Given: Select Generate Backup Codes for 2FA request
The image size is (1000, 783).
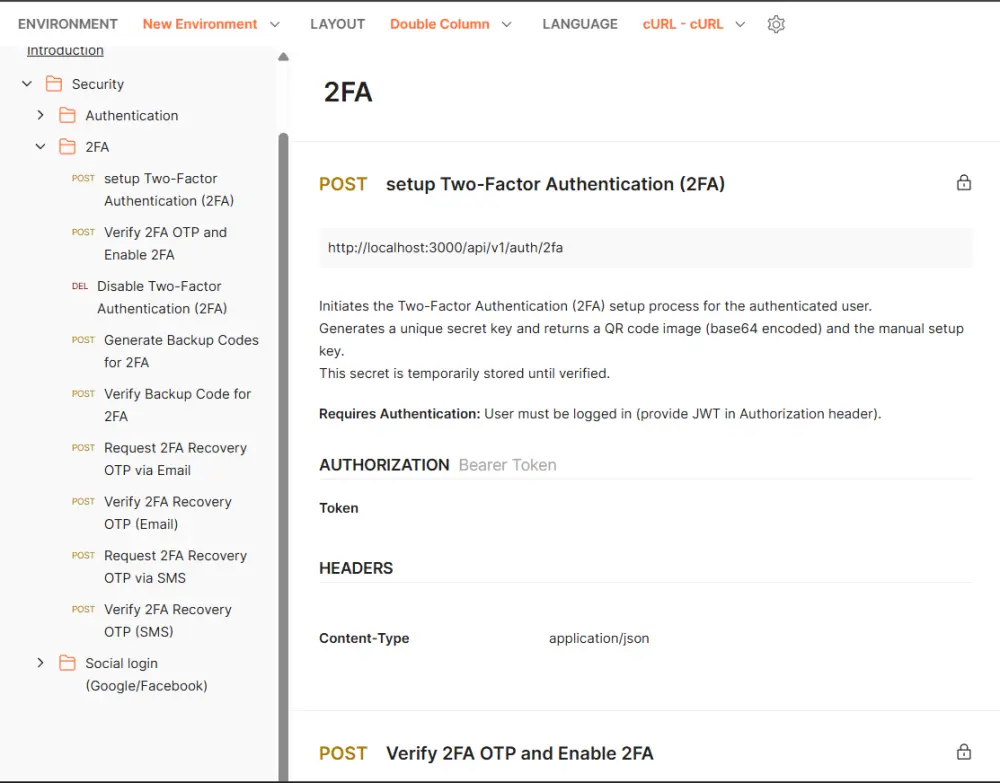Looking at the screenshot, I should pyautogui.click(x=180, y=351).
